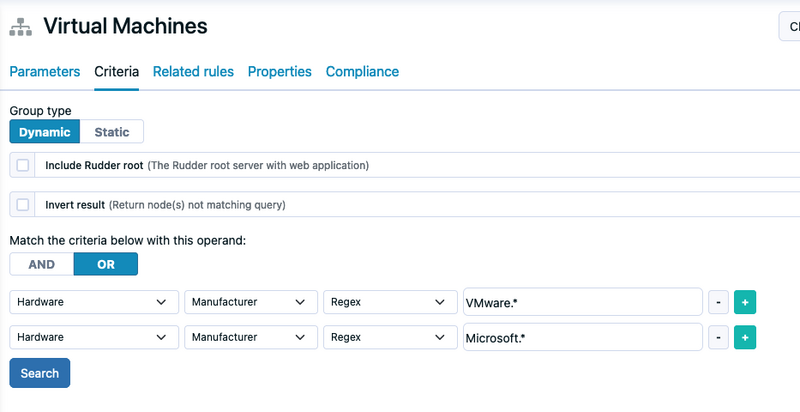This screenshot has width=800, height=412.
Task: Select the OR operand
Action: tap(106, 264)
